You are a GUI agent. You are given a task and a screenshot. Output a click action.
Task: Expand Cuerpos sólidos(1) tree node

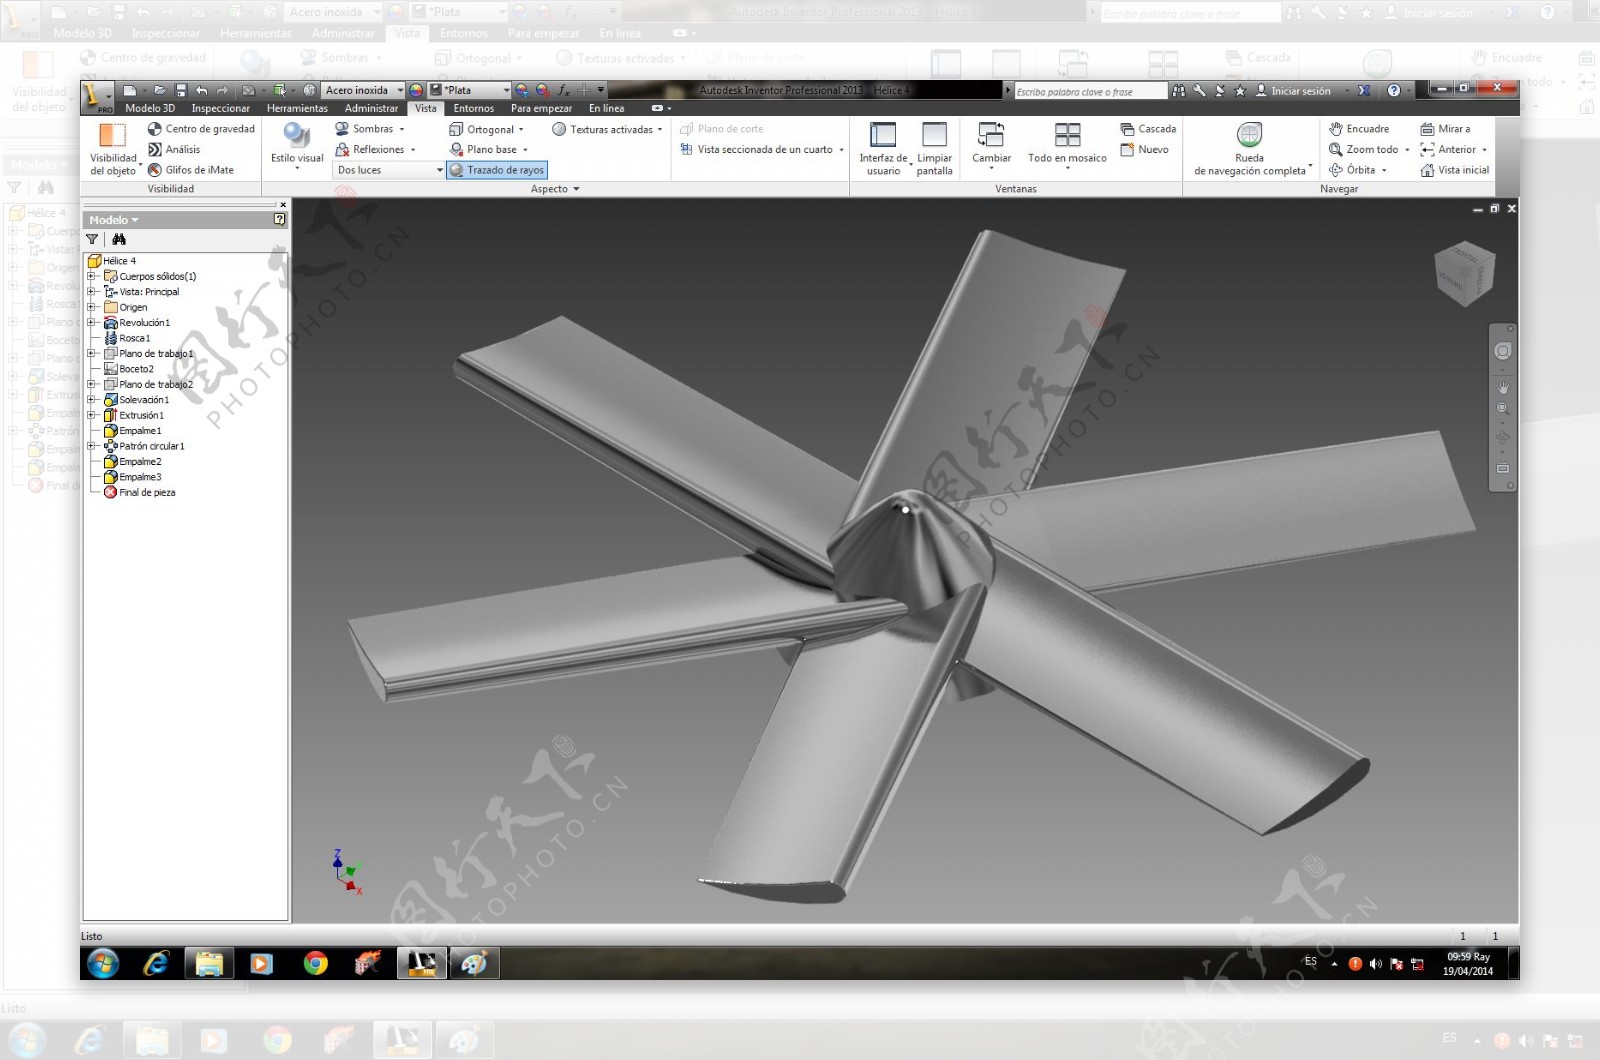click(x=92, y=276)
